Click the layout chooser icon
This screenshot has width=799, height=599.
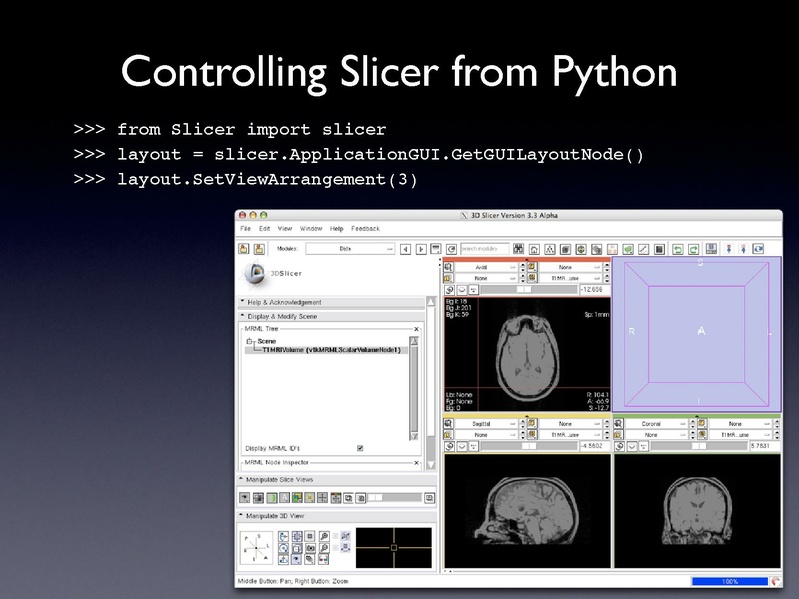tap(711, 249)
